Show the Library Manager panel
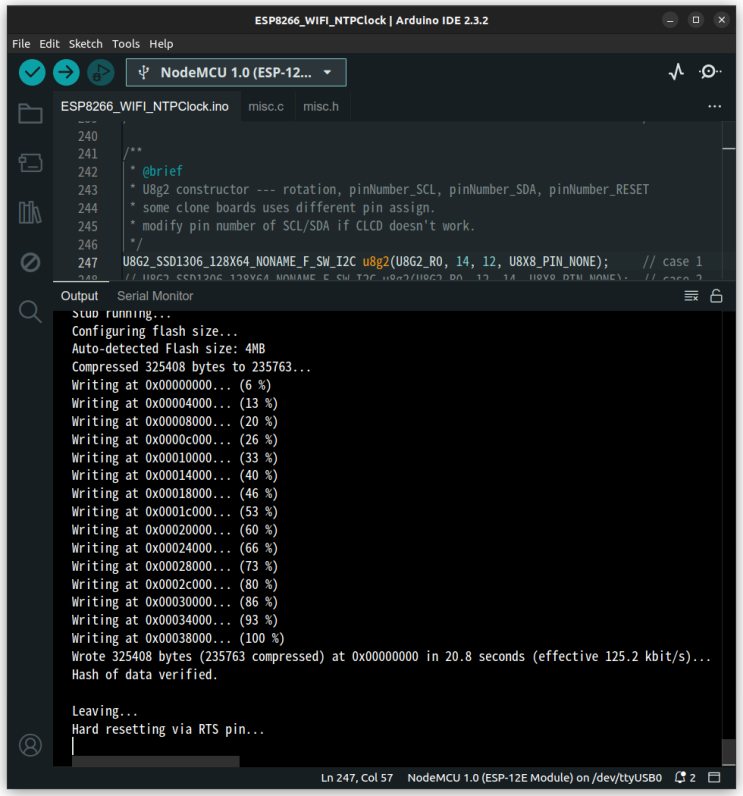 tap(30, 212)
